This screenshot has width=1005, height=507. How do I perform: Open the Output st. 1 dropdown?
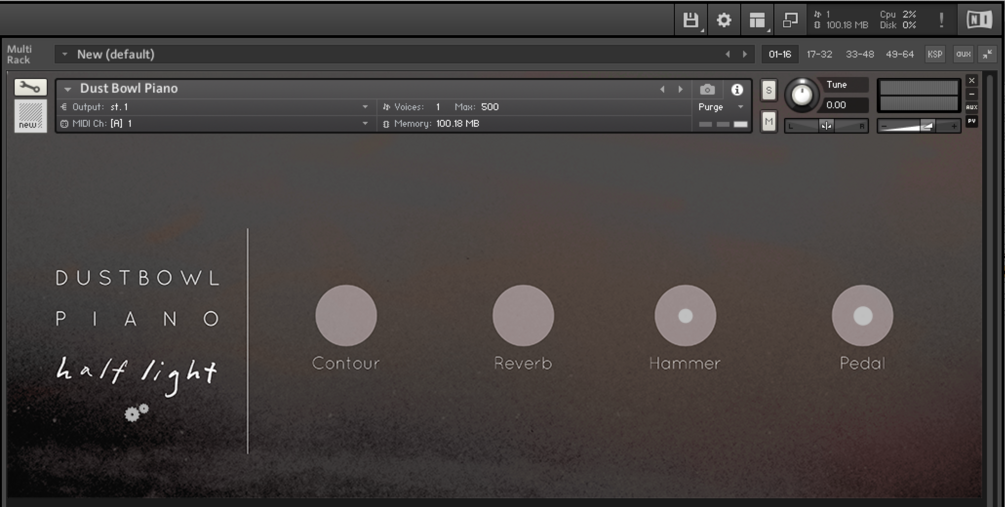[x=365, y=107]
